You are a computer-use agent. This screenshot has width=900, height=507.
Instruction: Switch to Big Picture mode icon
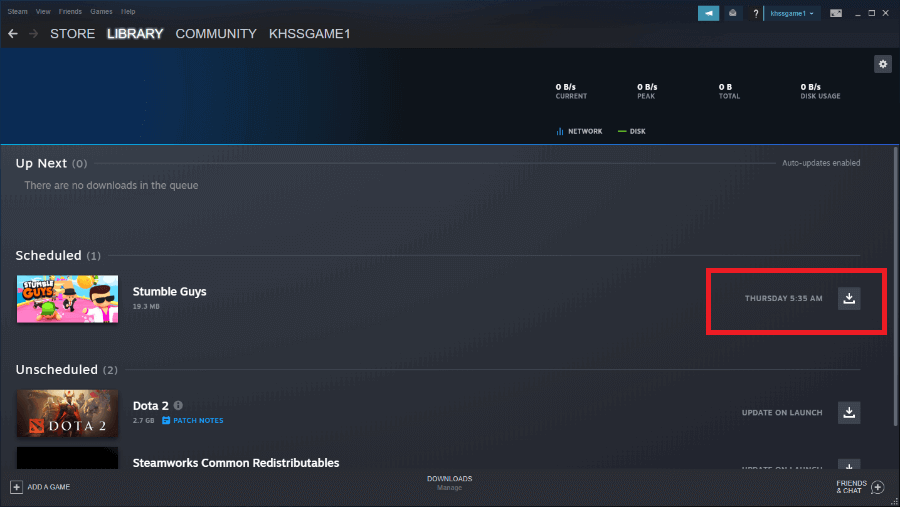[836, 13]
